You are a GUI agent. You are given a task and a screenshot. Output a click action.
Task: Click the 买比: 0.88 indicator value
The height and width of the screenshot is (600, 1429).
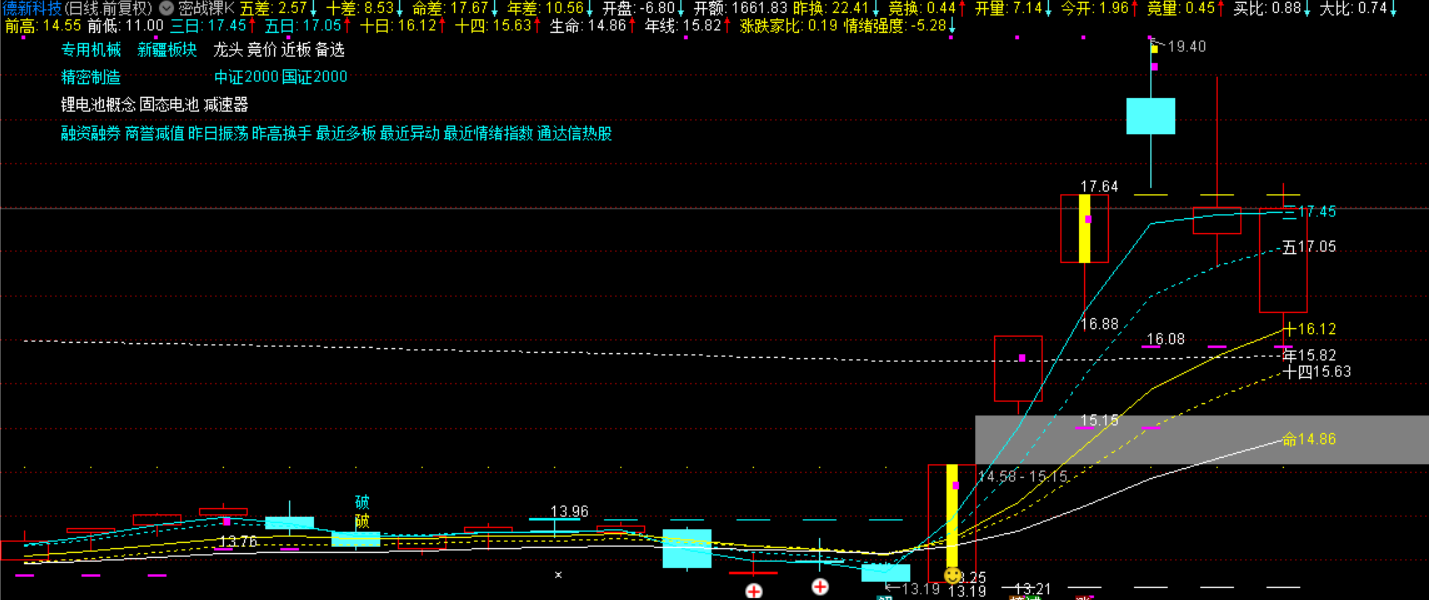pos(1267,8)
